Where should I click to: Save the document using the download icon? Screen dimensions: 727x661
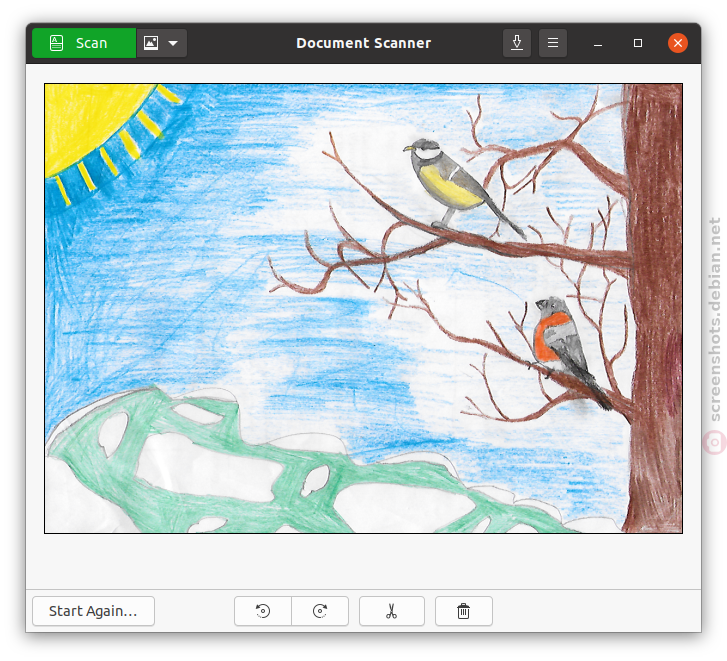tap(517, 43)
